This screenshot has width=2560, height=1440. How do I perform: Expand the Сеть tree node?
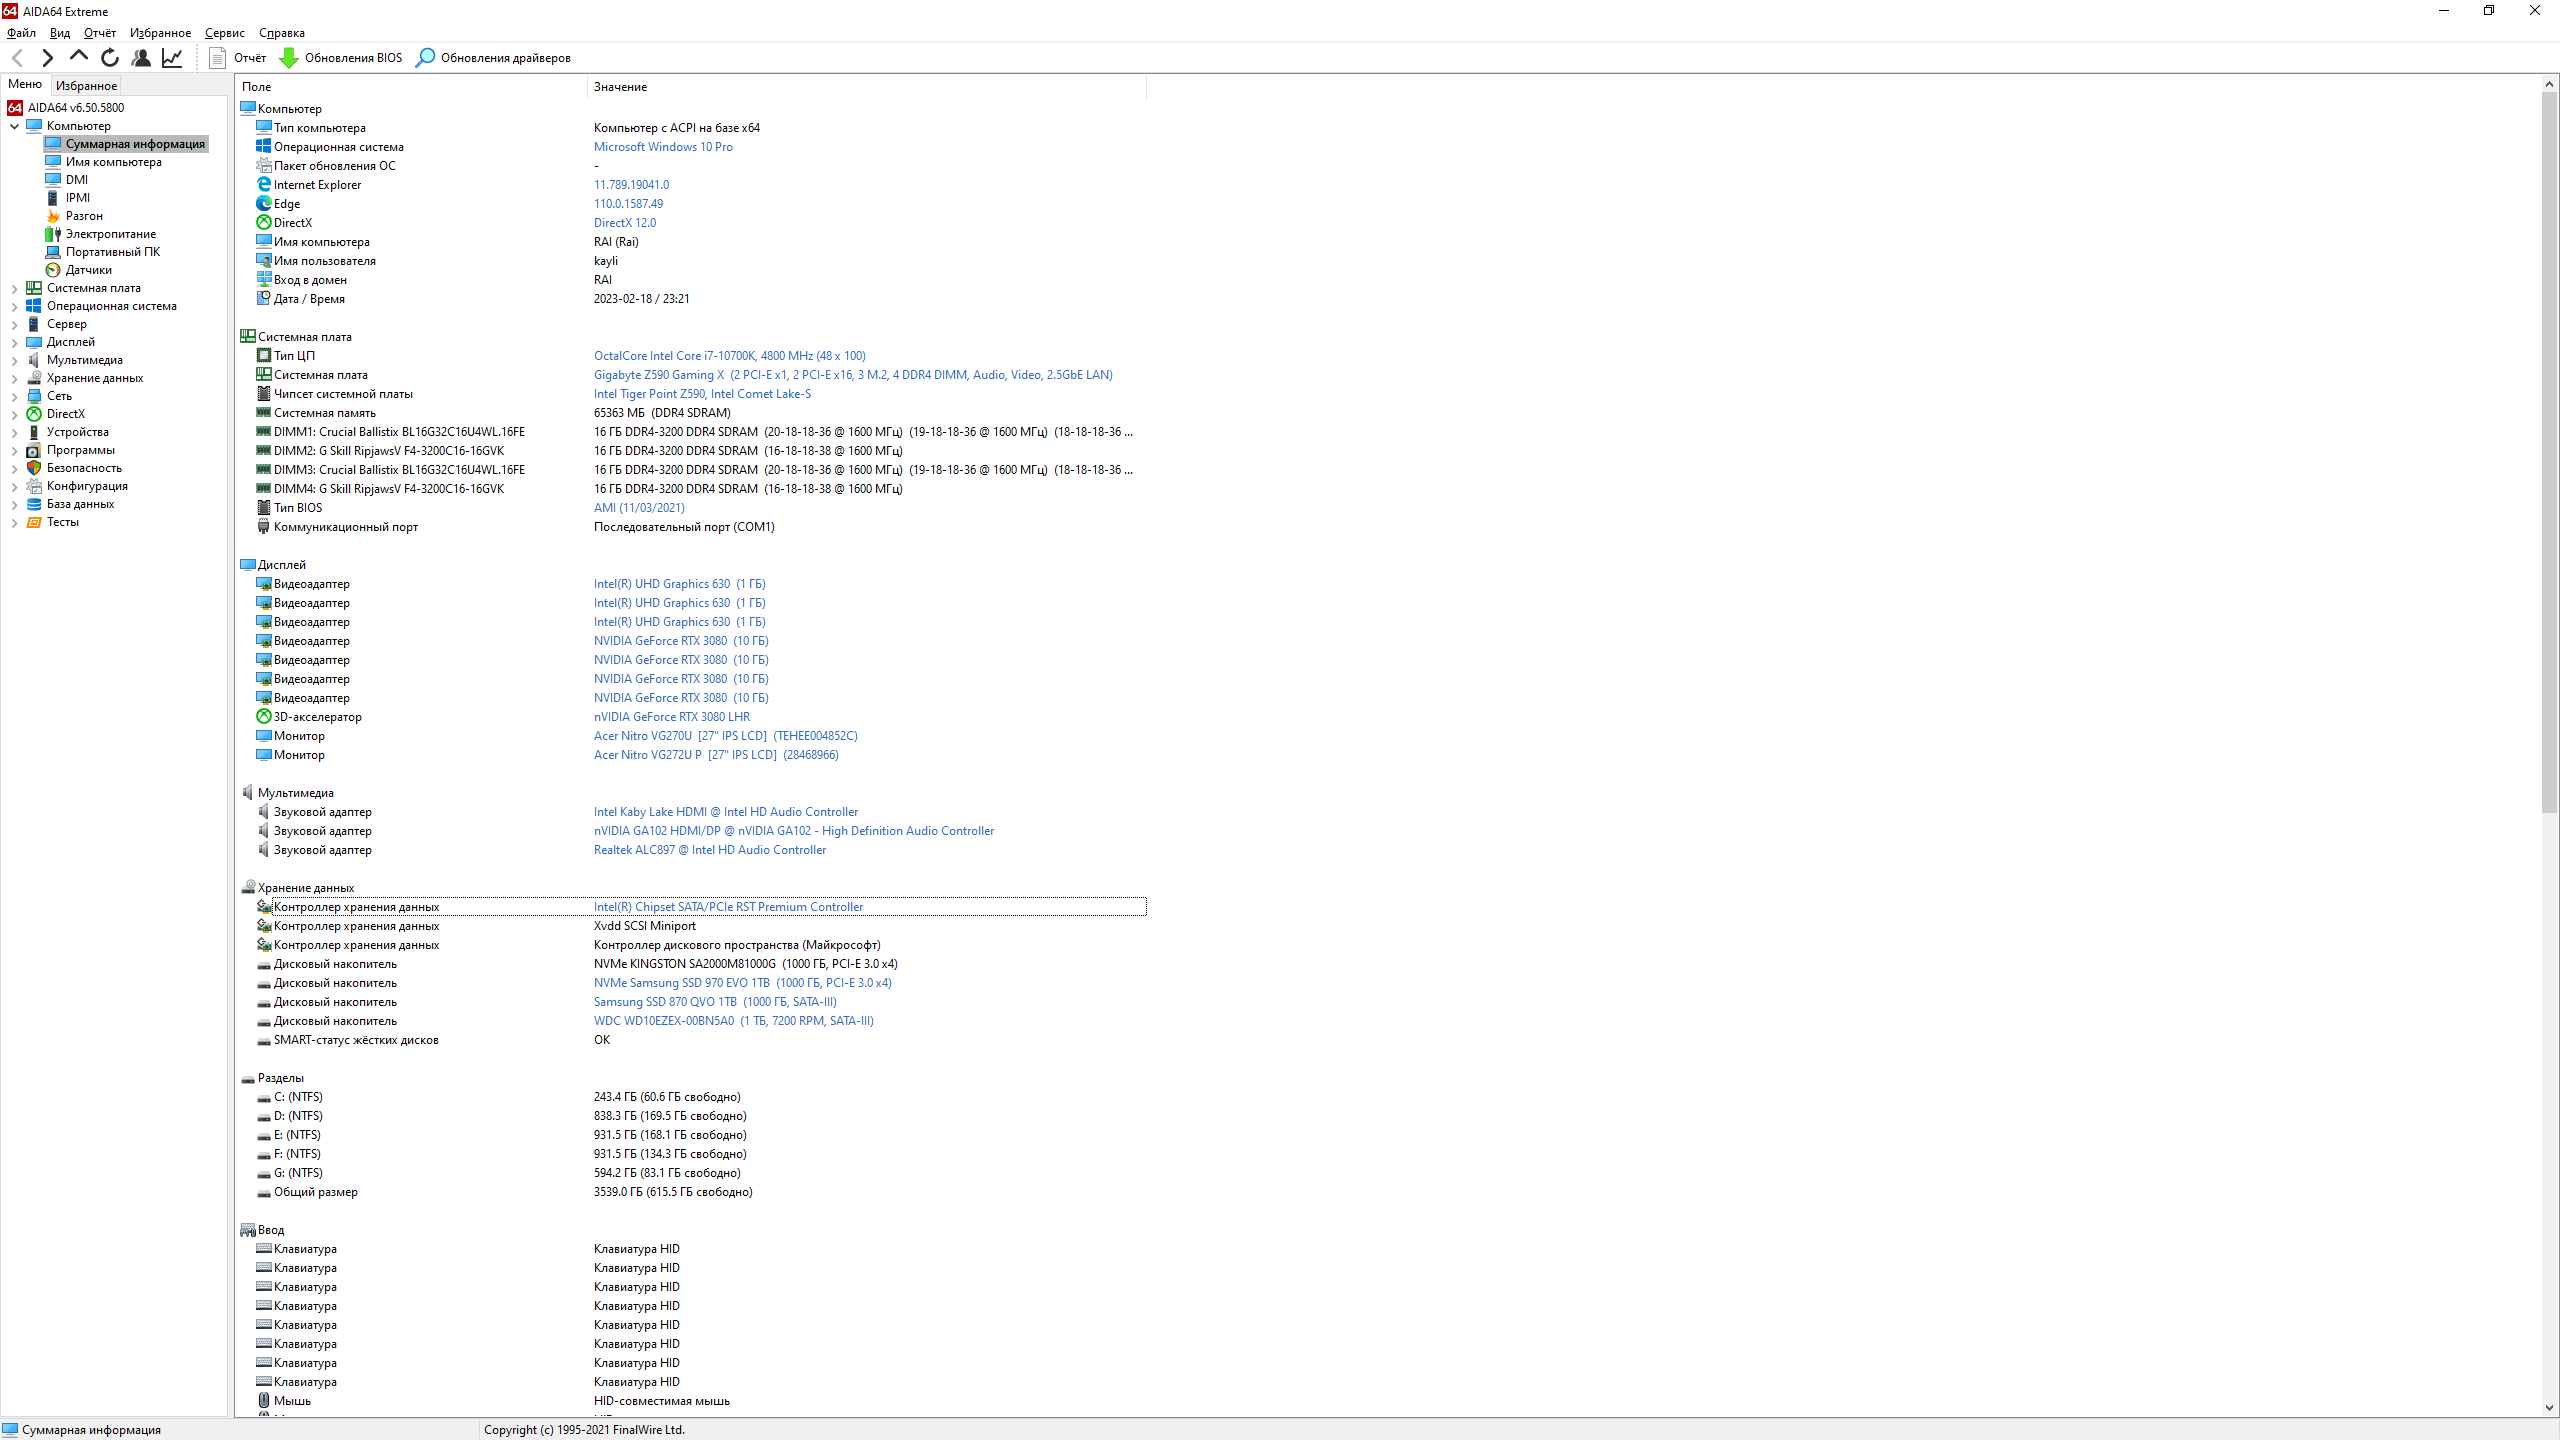pyautogui.click(x=15, y=396)
